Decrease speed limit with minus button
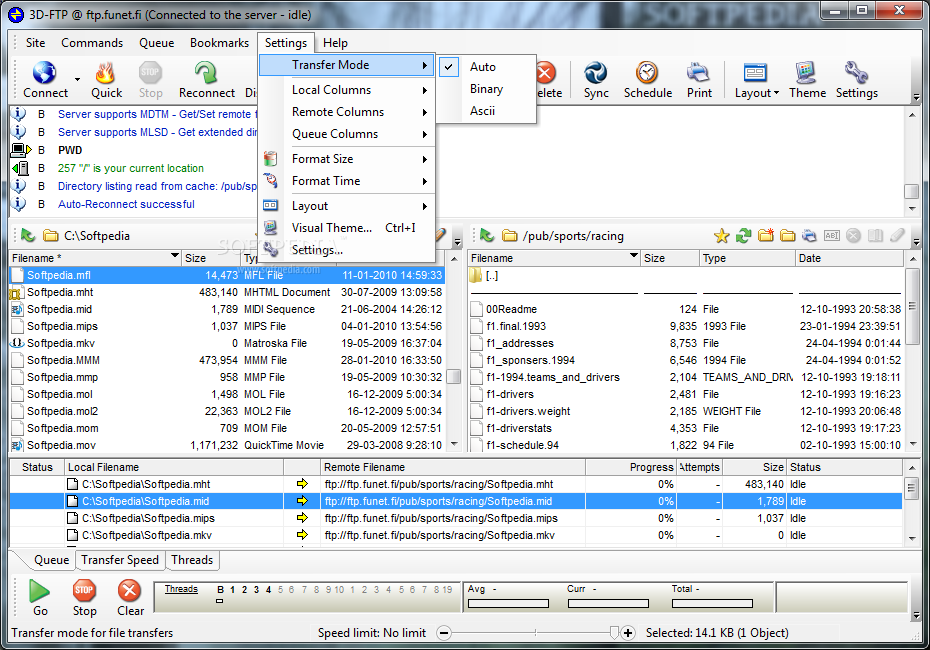The image size is (930, 650). point(444,633)
